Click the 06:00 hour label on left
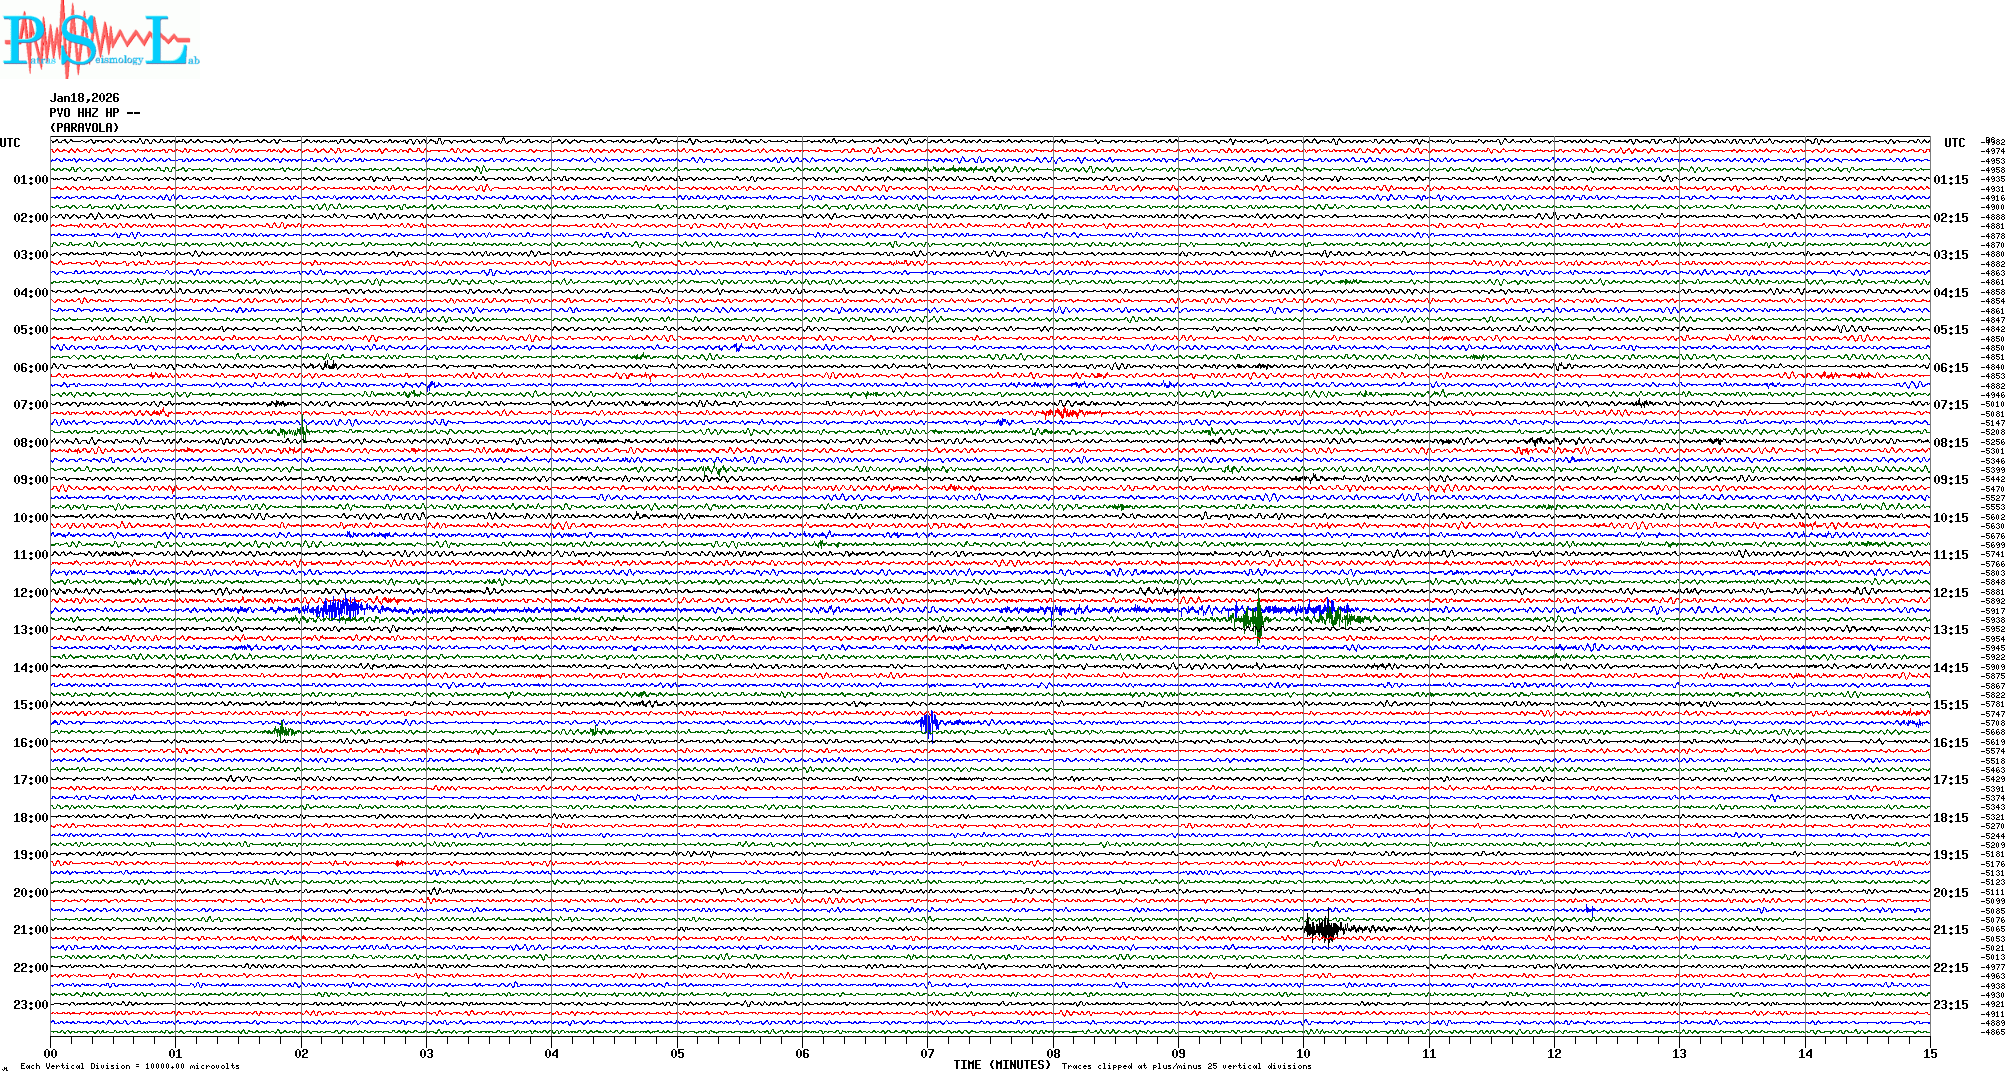This screenshot has width=2010, height=1080. pyautogui.click(x=30, y=368)
